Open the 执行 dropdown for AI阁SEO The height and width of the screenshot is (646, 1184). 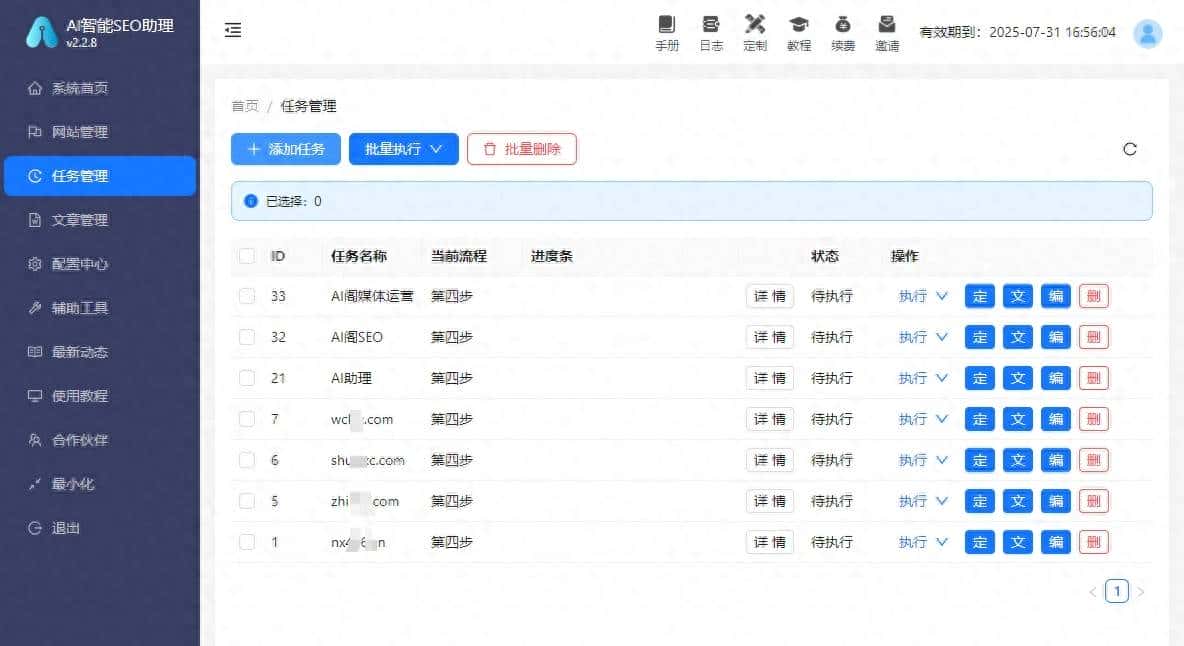coord(920,337)
